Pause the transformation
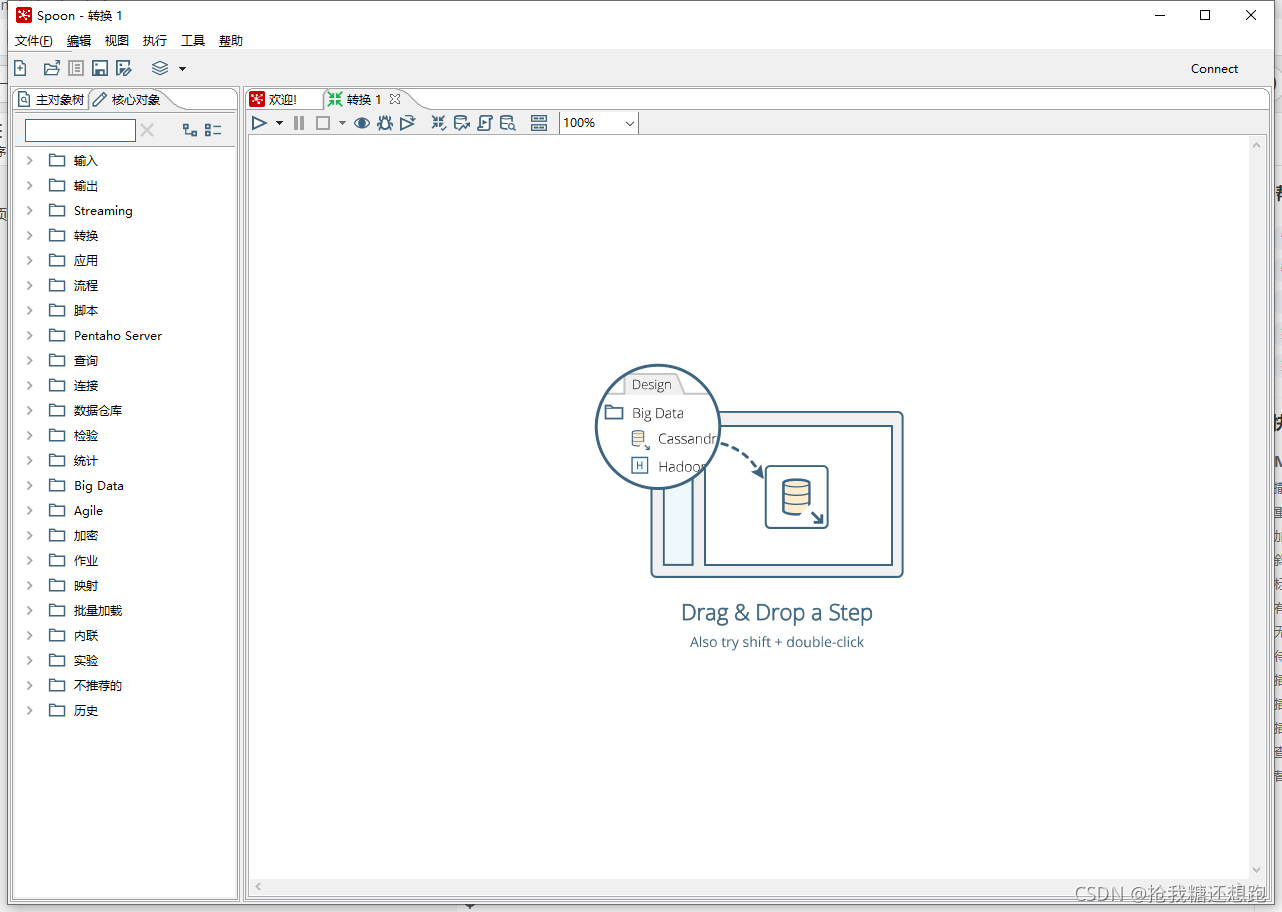Screen dimensions: 1282x912 pyautogui.click(x=299, y=123)
